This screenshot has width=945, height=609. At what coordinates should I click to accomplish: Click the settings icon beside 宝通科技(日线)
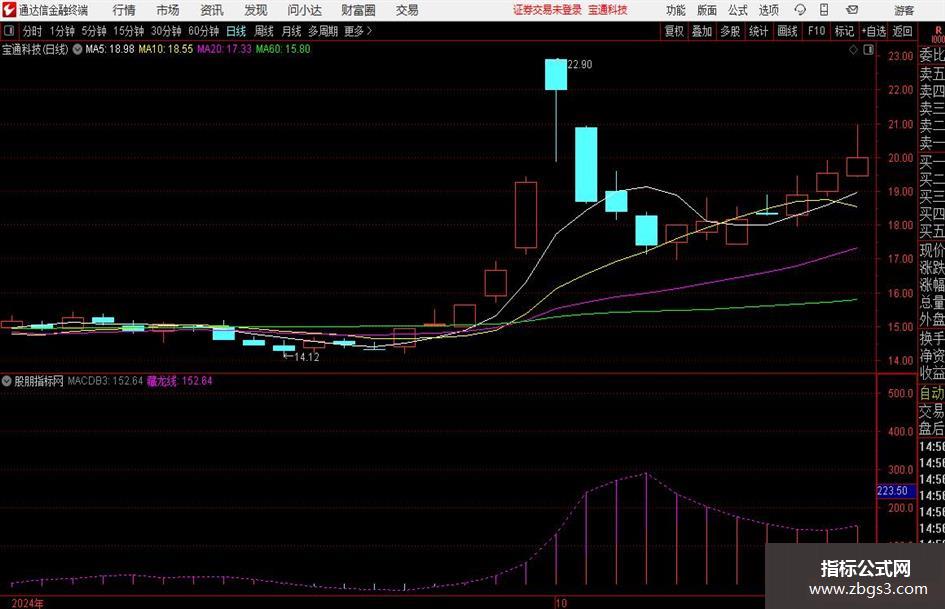pyautogui.click(x=77, y=49)
